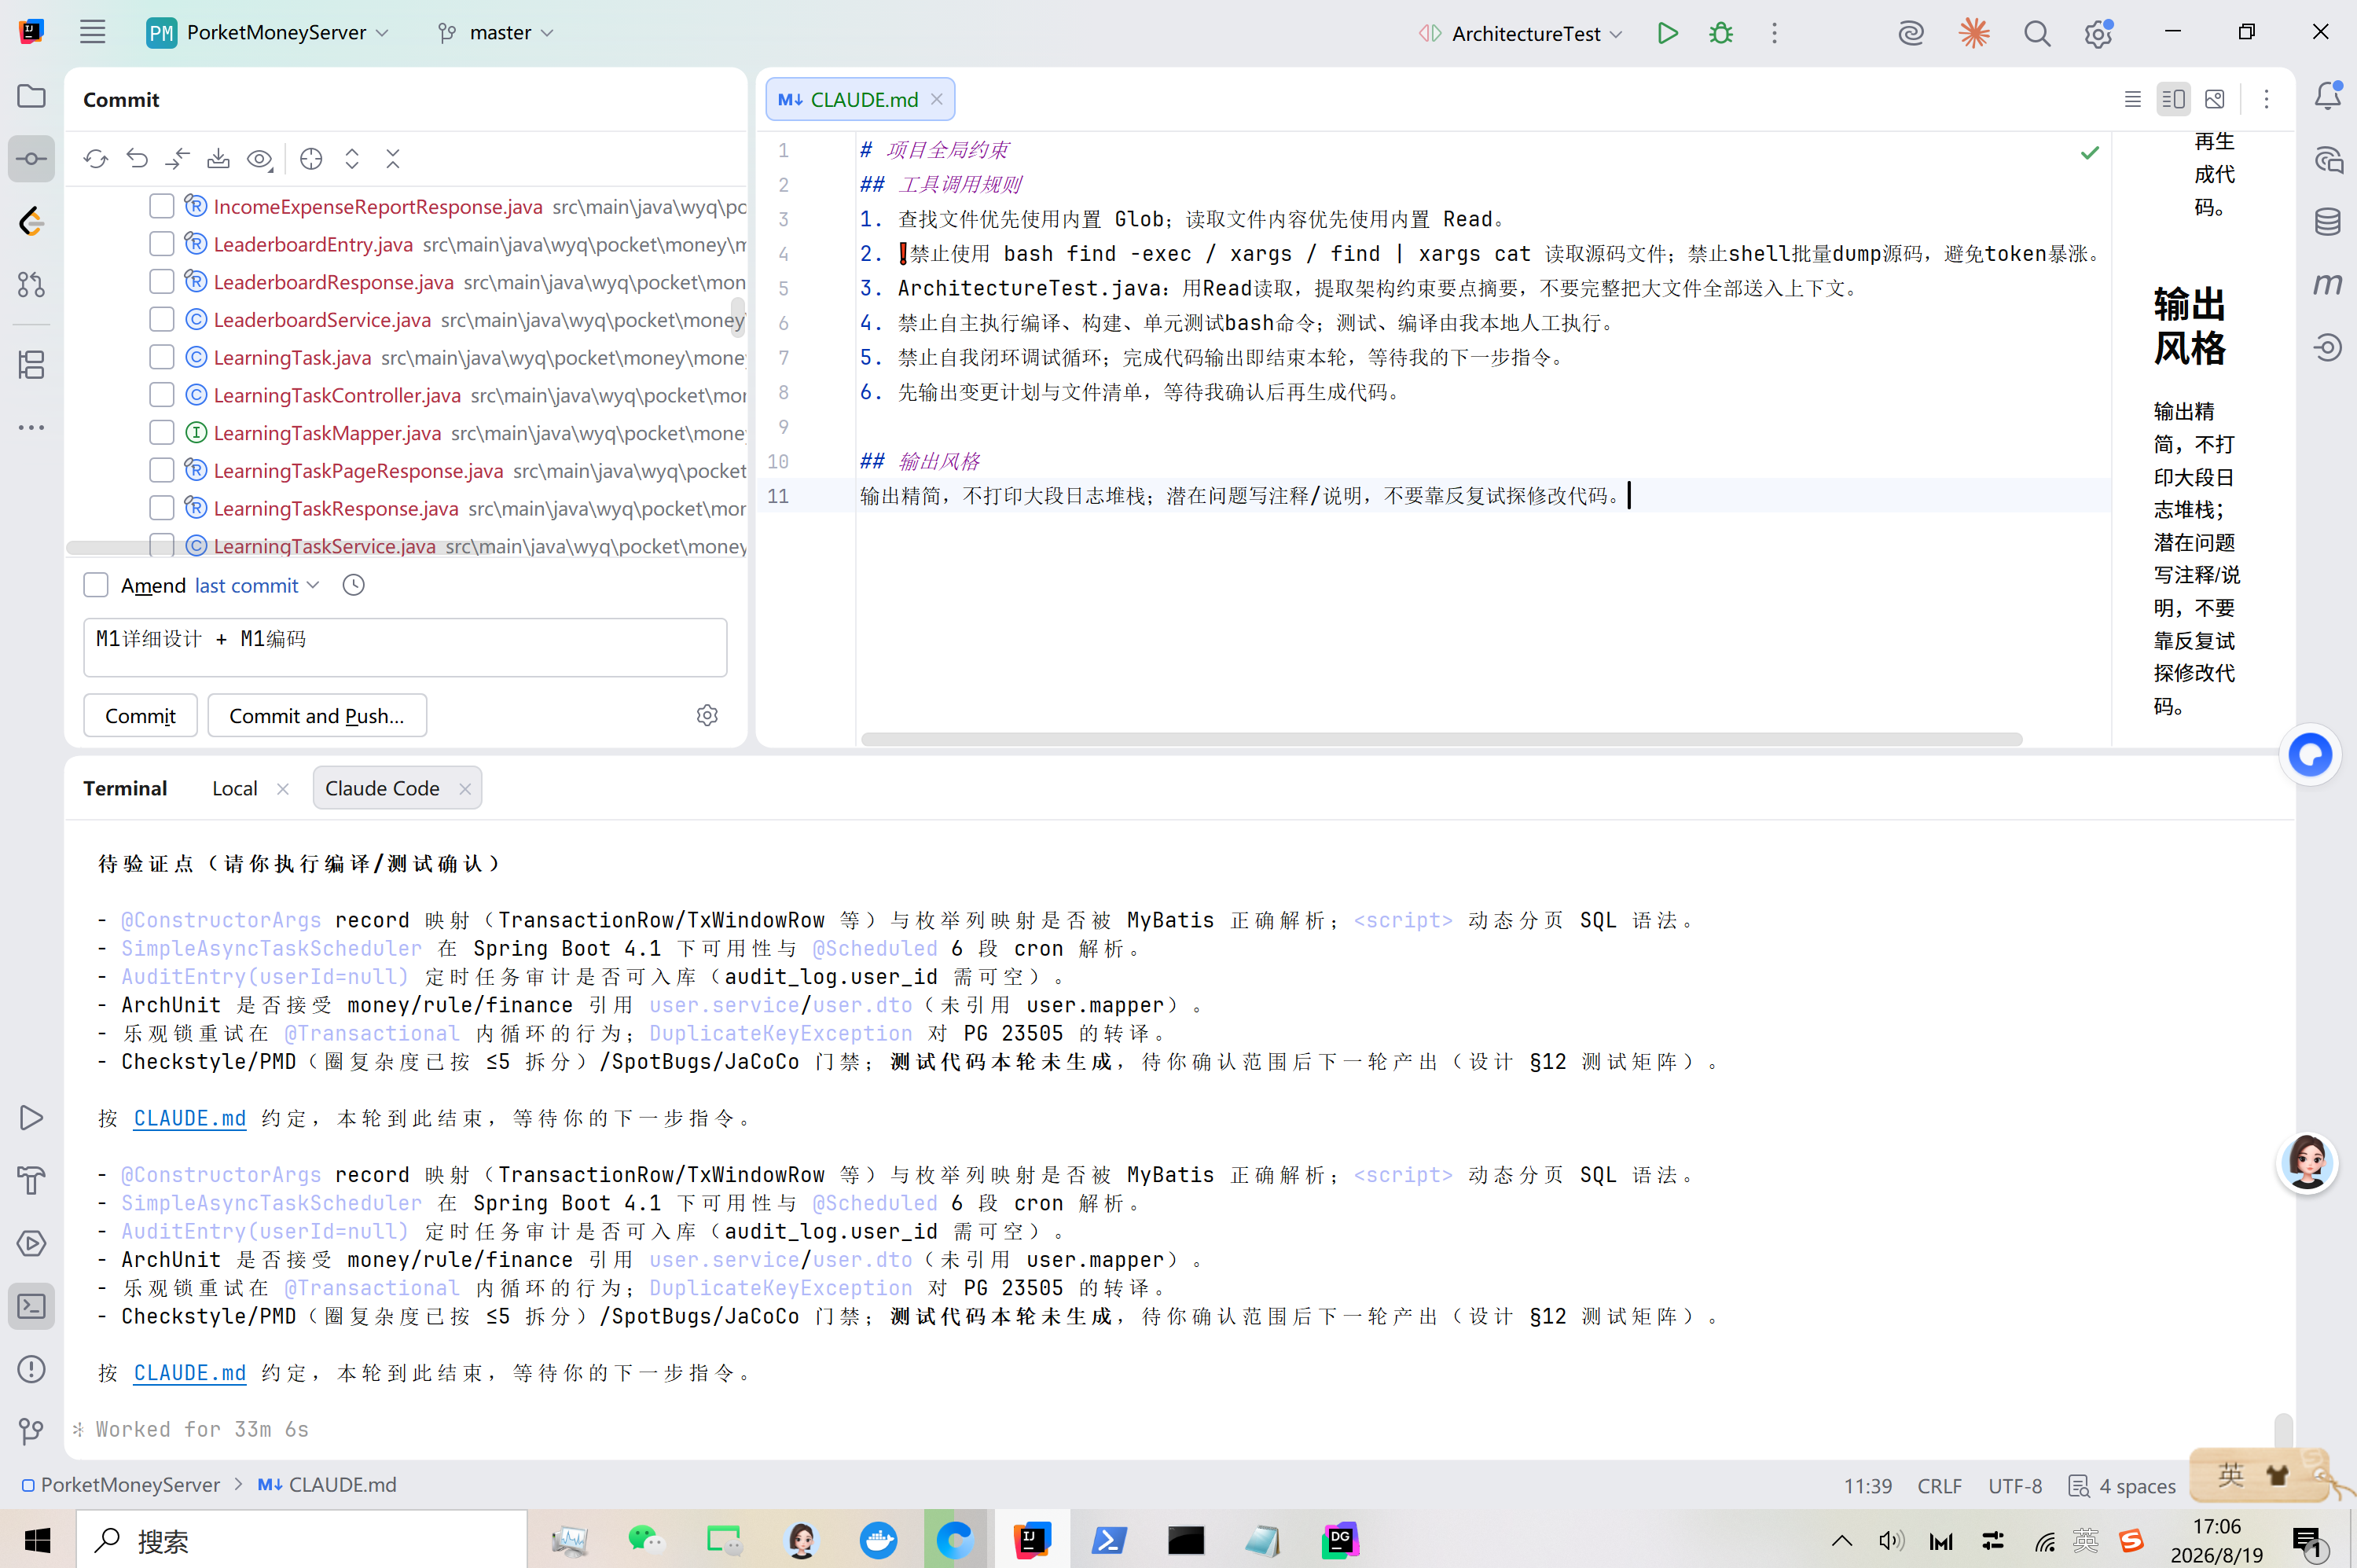Open Search Everywhere magnifier icon
The width and height of the screenshot is (2357, 1568).
[x=2037, y=33]
